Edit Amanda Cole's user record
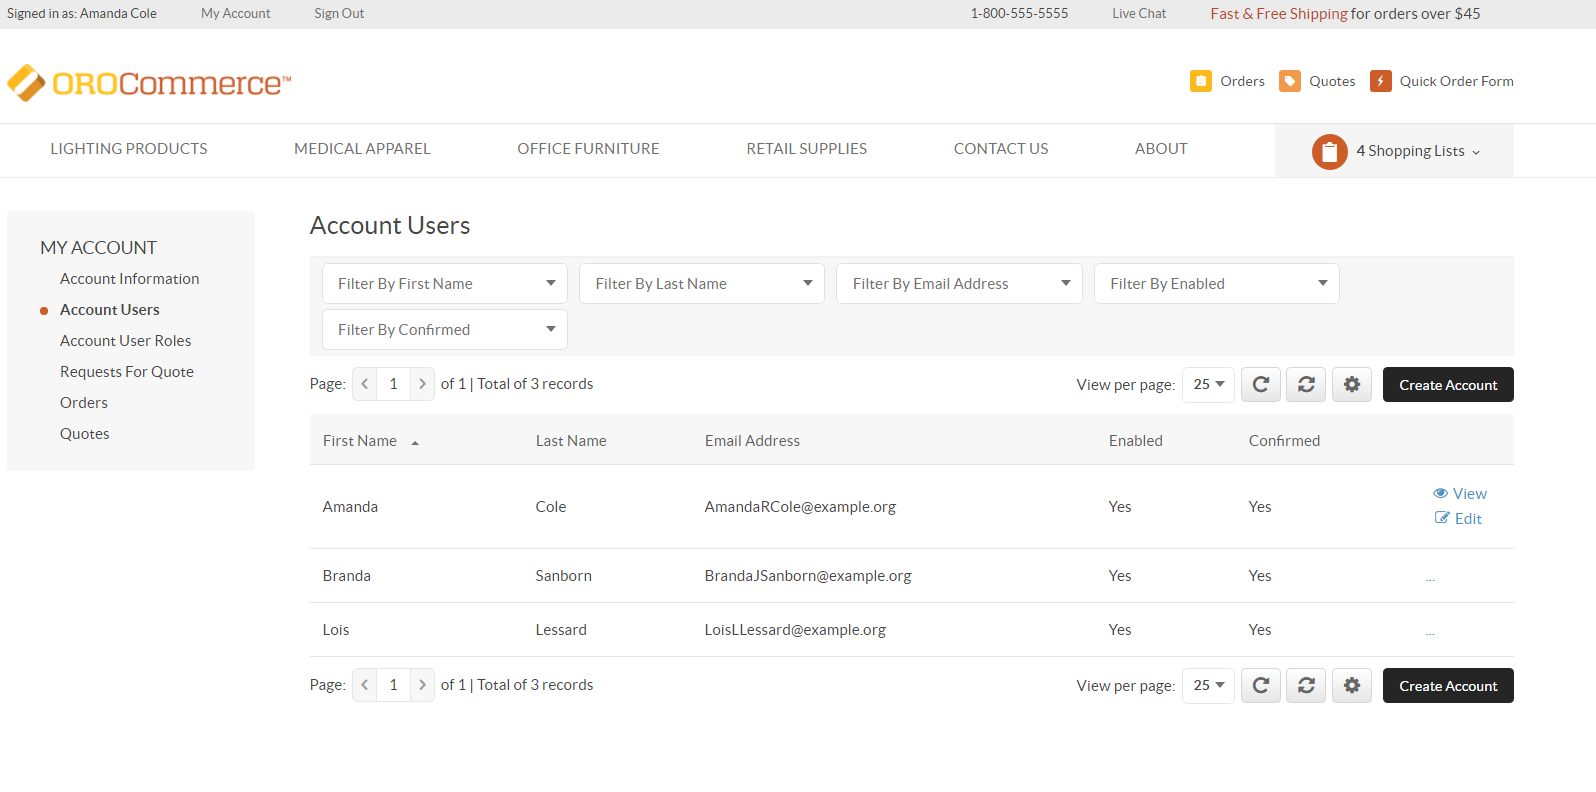The width and height of the screenshot is (1596, 792). click(1459, 519)
